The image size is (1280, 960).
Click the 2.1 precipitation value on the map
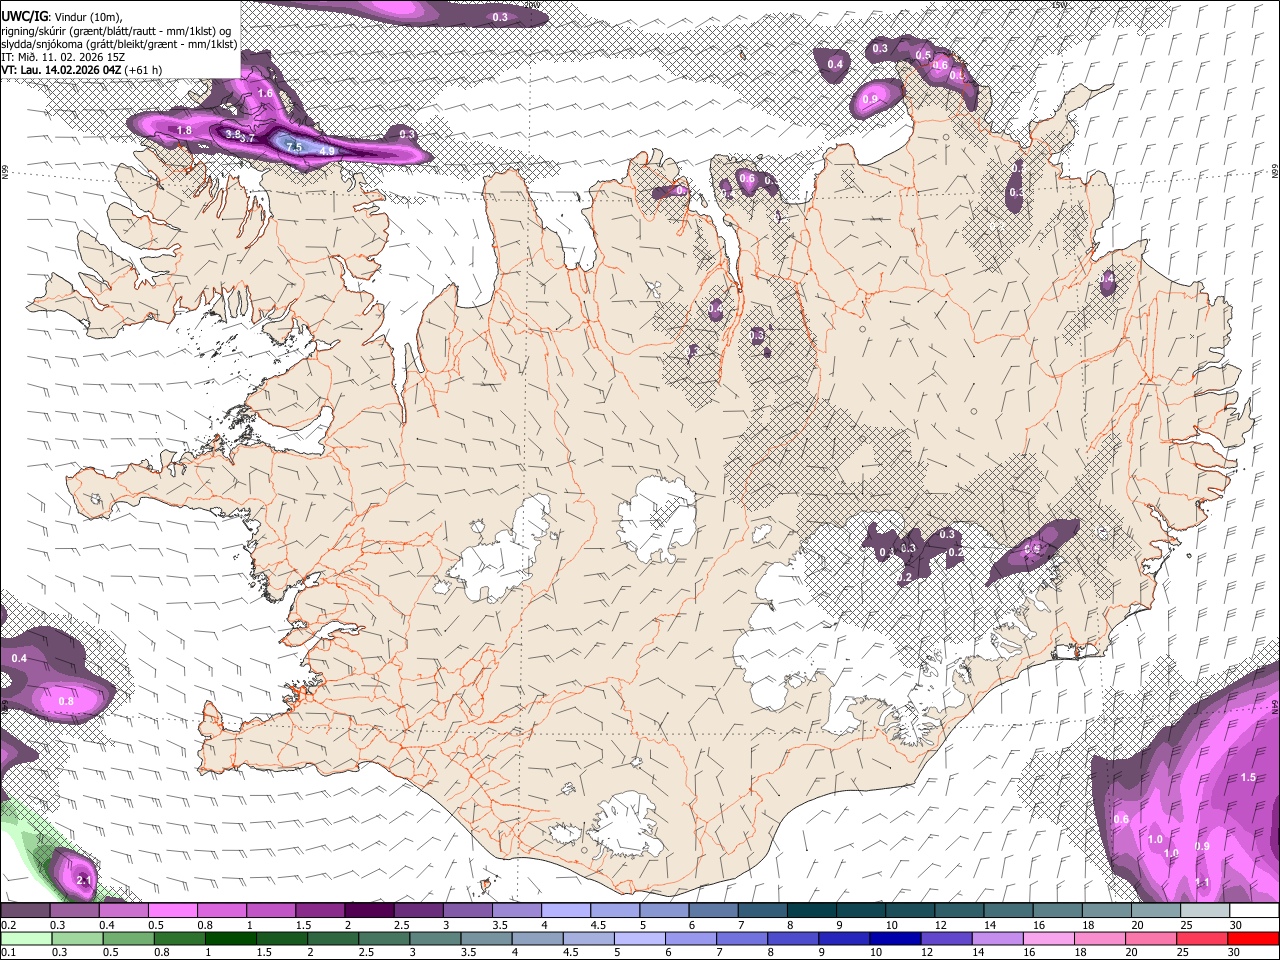pos(84,881)
